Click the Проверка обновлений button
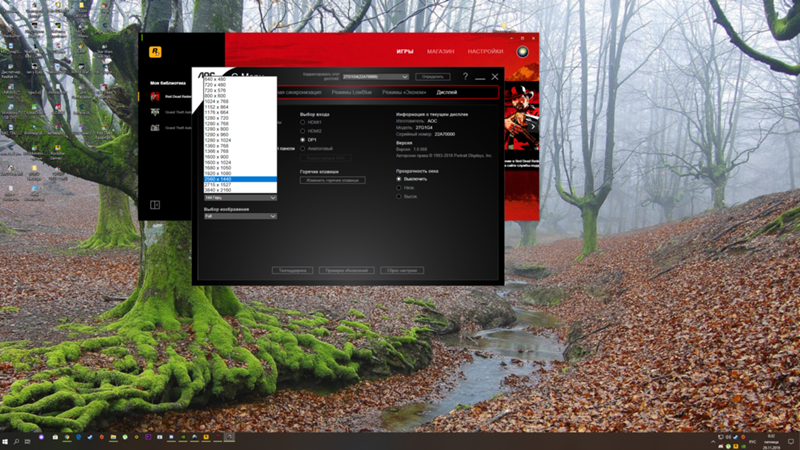 (346, 270)
